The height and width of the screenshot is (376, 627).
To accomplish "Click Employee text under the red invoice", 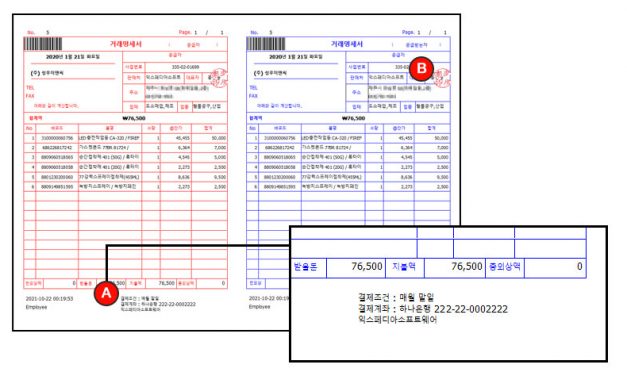I will point(36,307).
